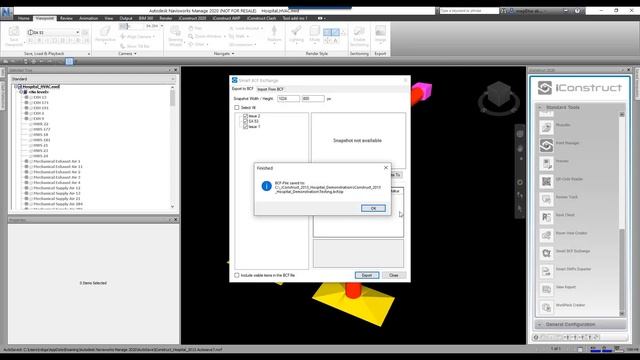
Task: Switch to the Import from BCF tab
Action: point(270,89)
